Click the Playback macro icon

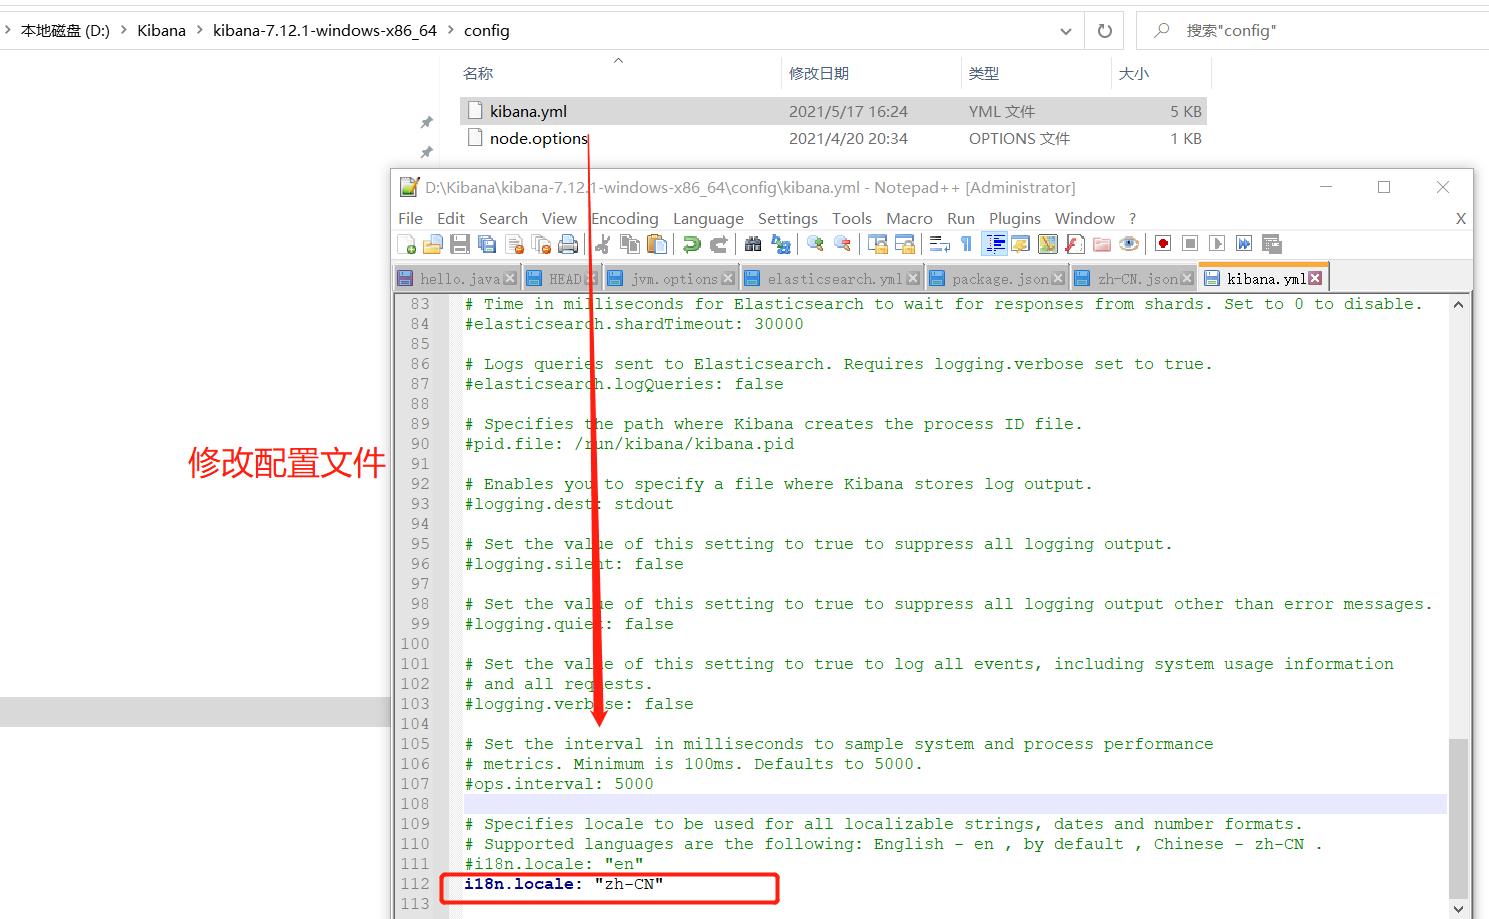(x=1217, y=244)
